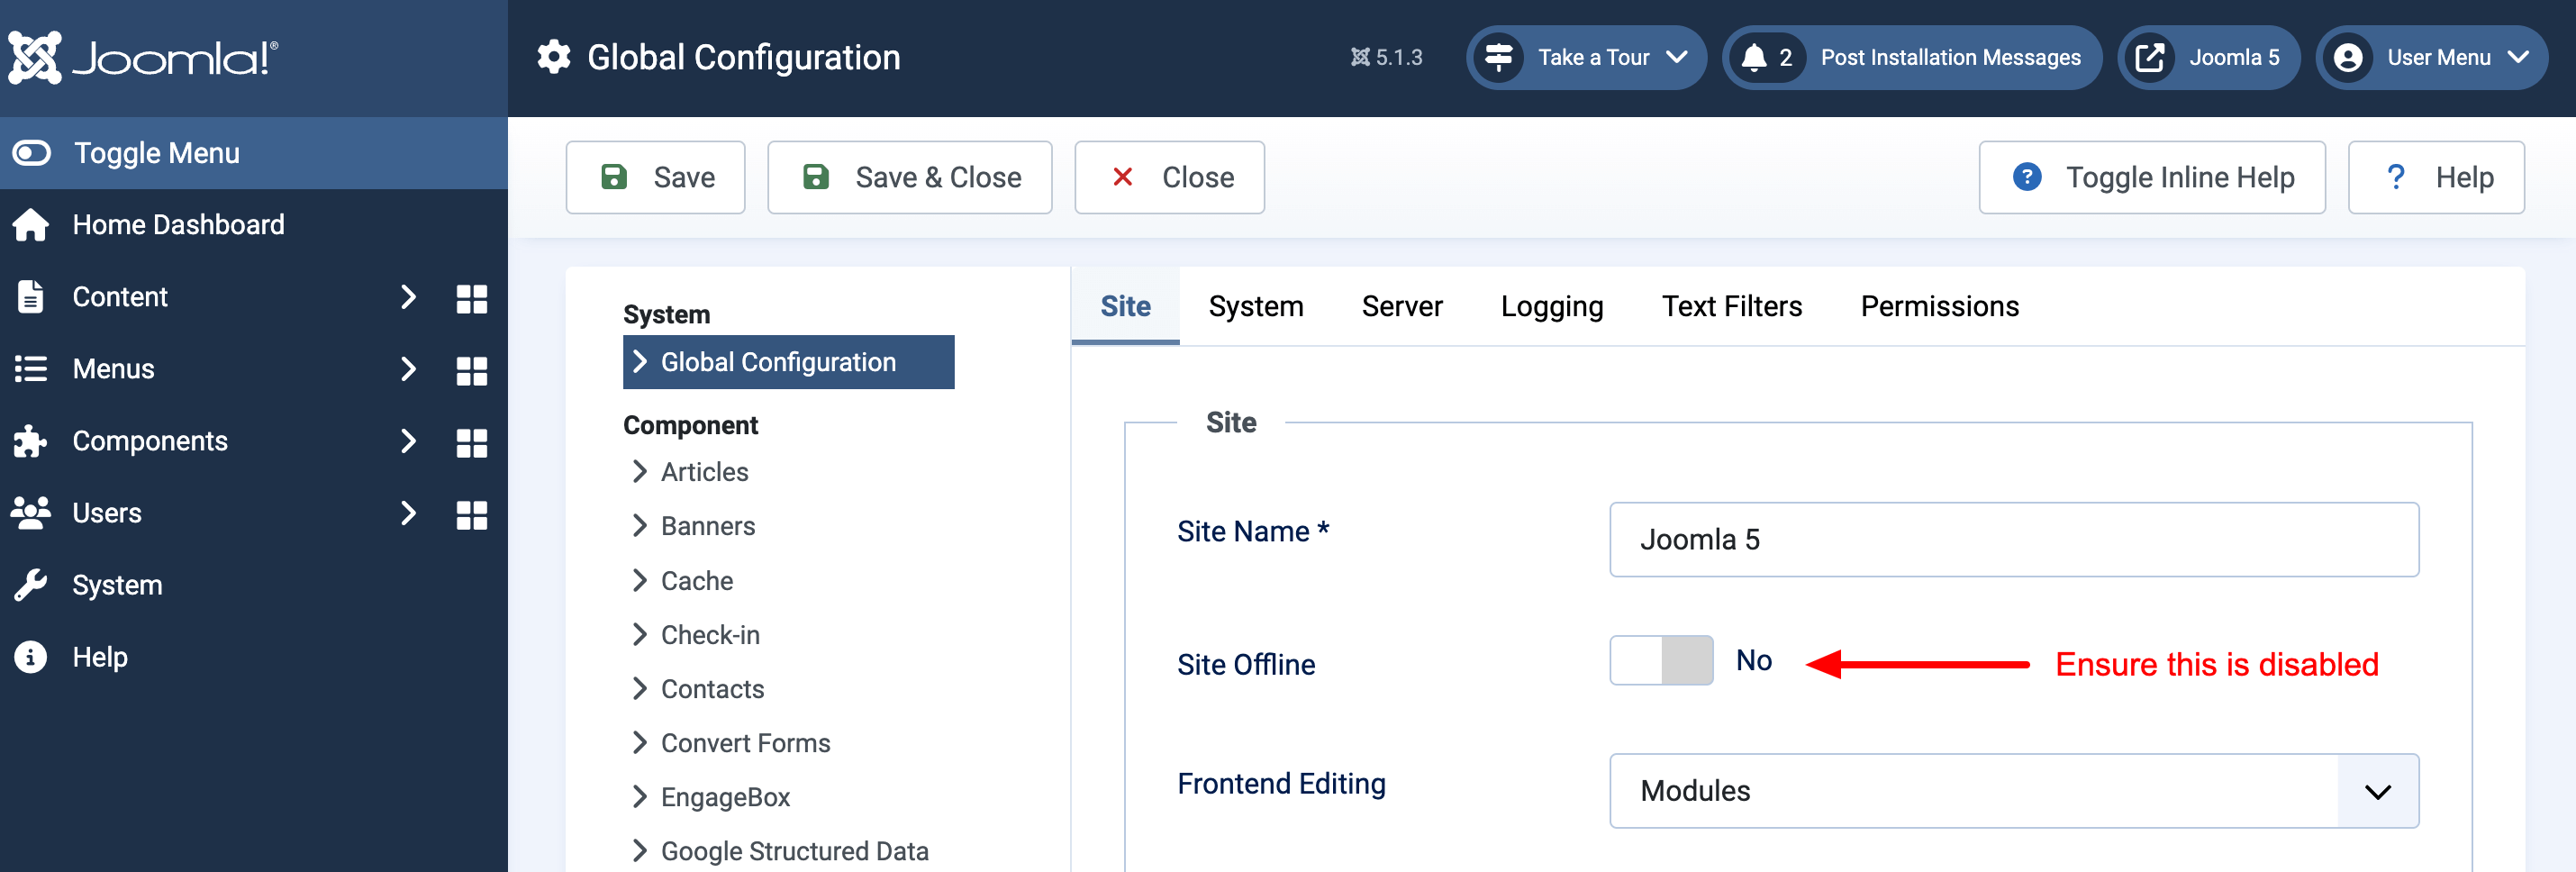The width and height of the screenshot is (2576, 872).
Task: Open EngageBox component settings
Action: (x=725, y=797)
